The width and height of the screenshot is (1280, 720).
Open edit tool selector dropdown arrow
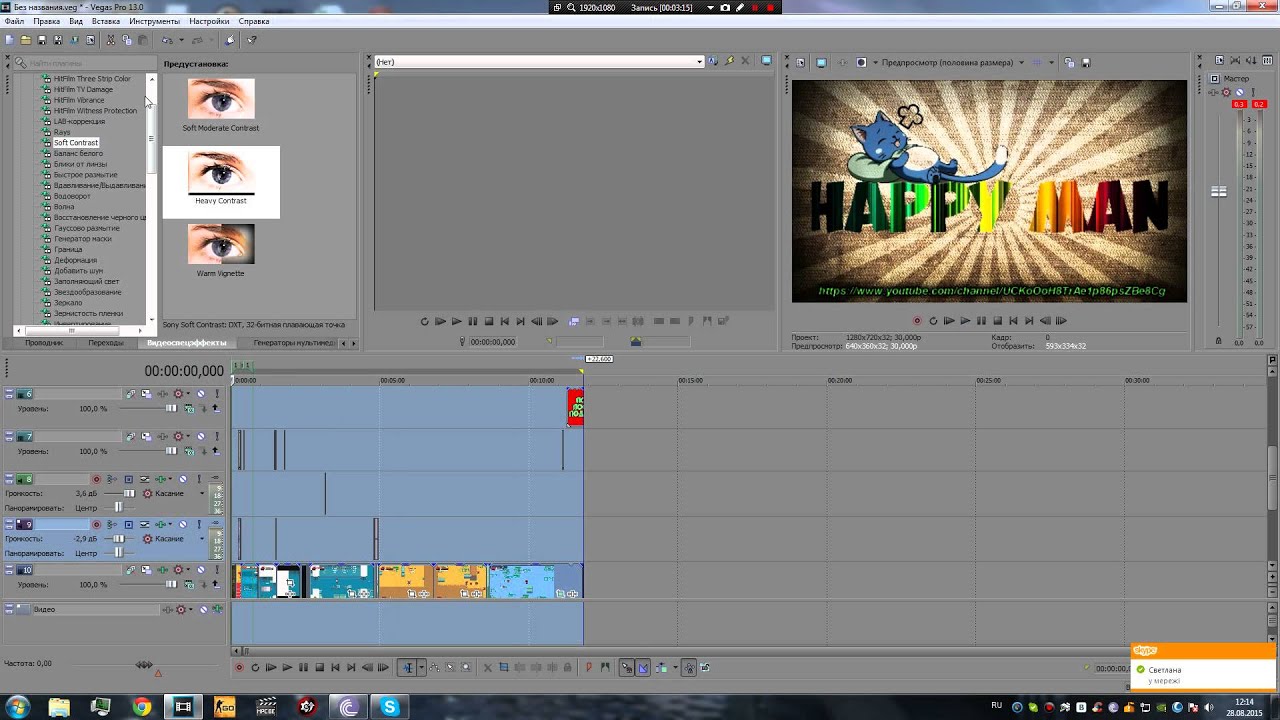(421, 667)
